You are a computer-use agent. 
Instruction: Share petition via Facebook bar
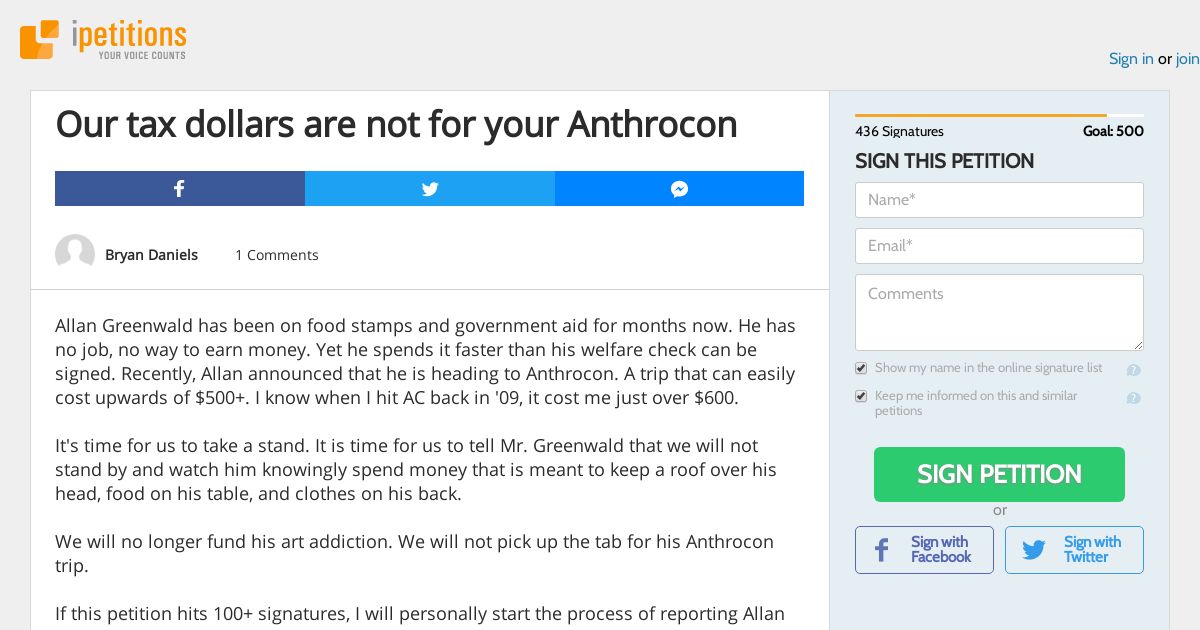tap(180, 188)
